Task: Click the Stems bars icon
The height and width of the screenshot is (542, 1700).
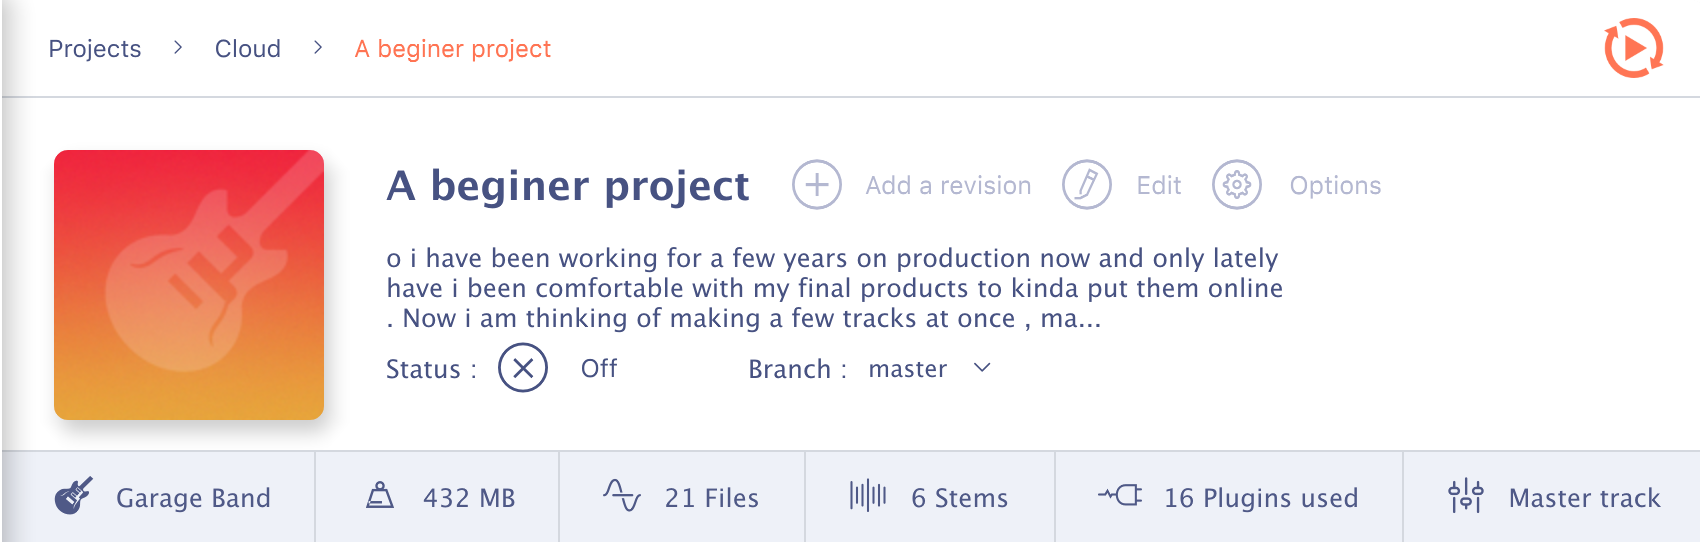Action: (868, 495)
